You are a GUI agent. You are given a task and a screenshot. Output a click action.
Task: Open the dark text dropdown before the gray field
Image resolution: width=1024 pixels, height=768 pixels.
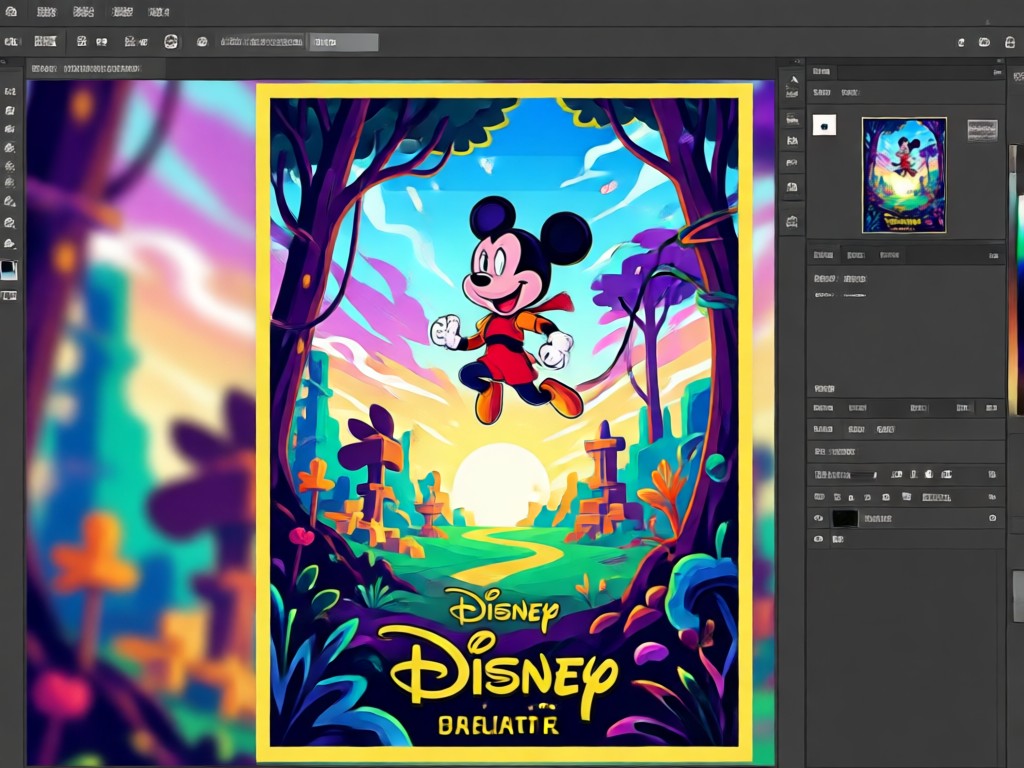tap(262, 42)
